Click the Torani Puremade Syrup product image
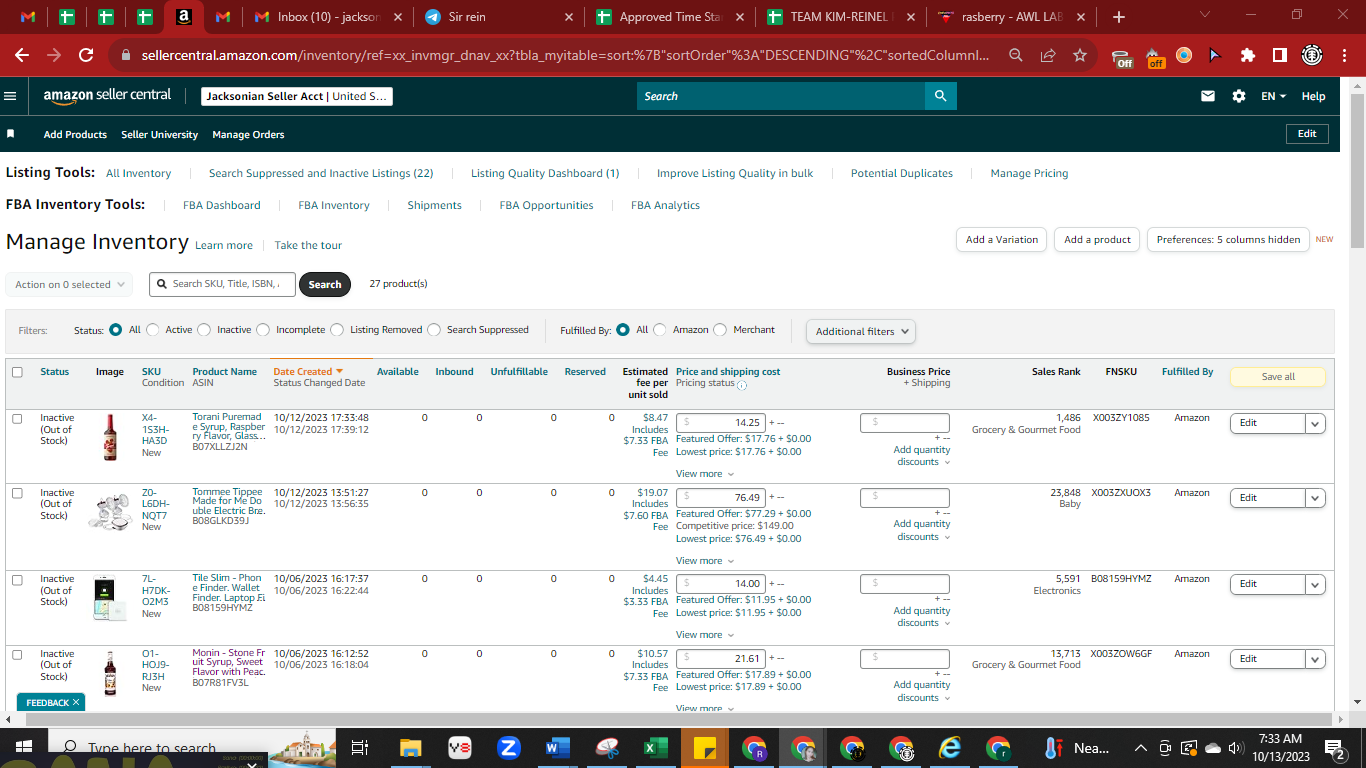This screenshot has width=1366, height=768. (110, 438)
